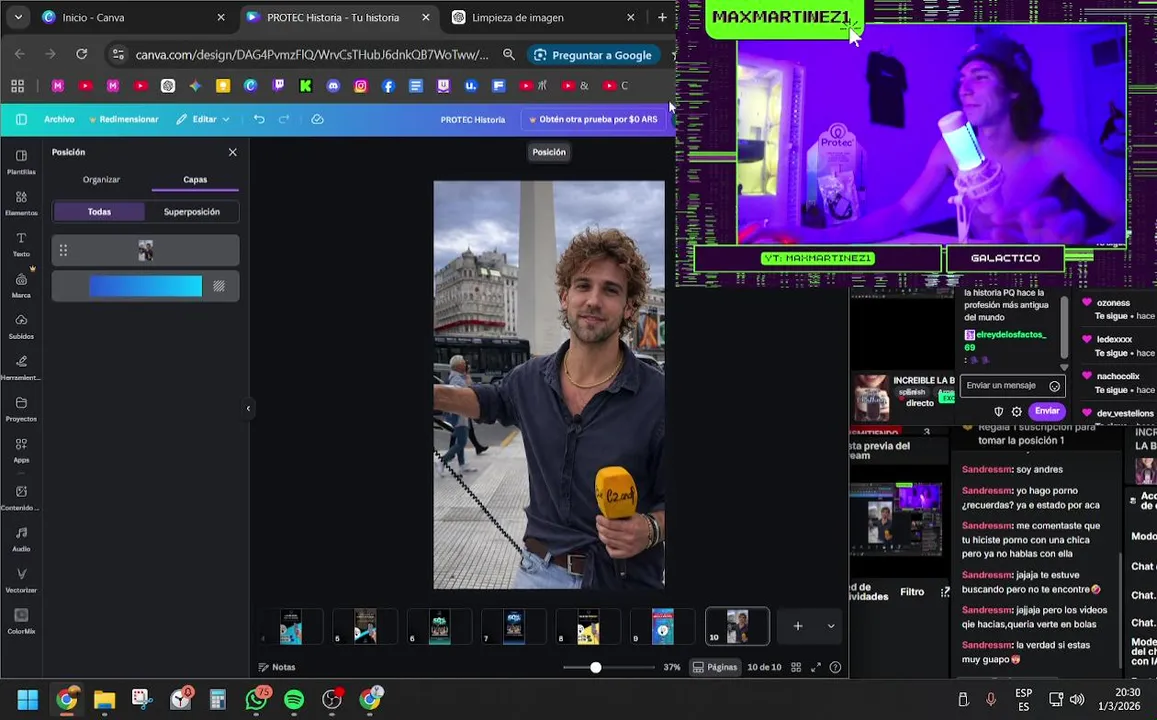Collapse the side panel with arrow handle
This screenshot has width=1157, height=720.
248,408
